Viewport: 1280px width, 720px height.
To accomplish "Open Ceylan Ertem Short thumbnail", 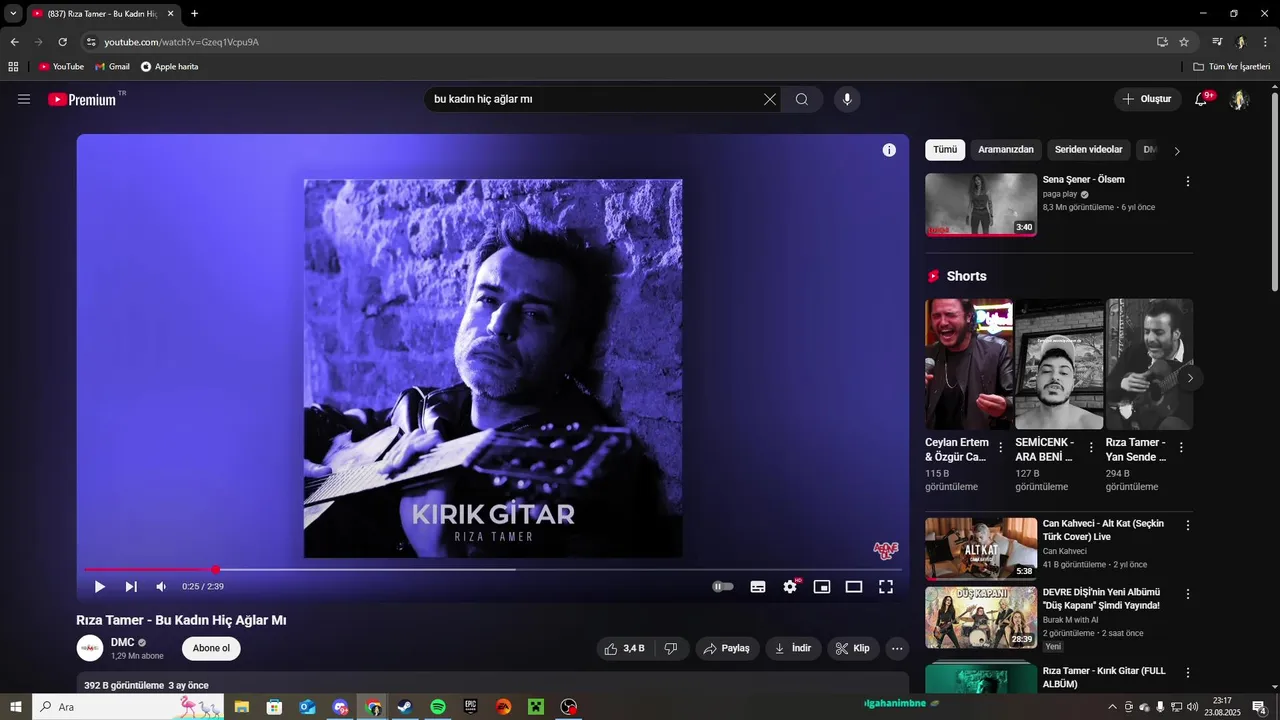I will pos(969,364).
